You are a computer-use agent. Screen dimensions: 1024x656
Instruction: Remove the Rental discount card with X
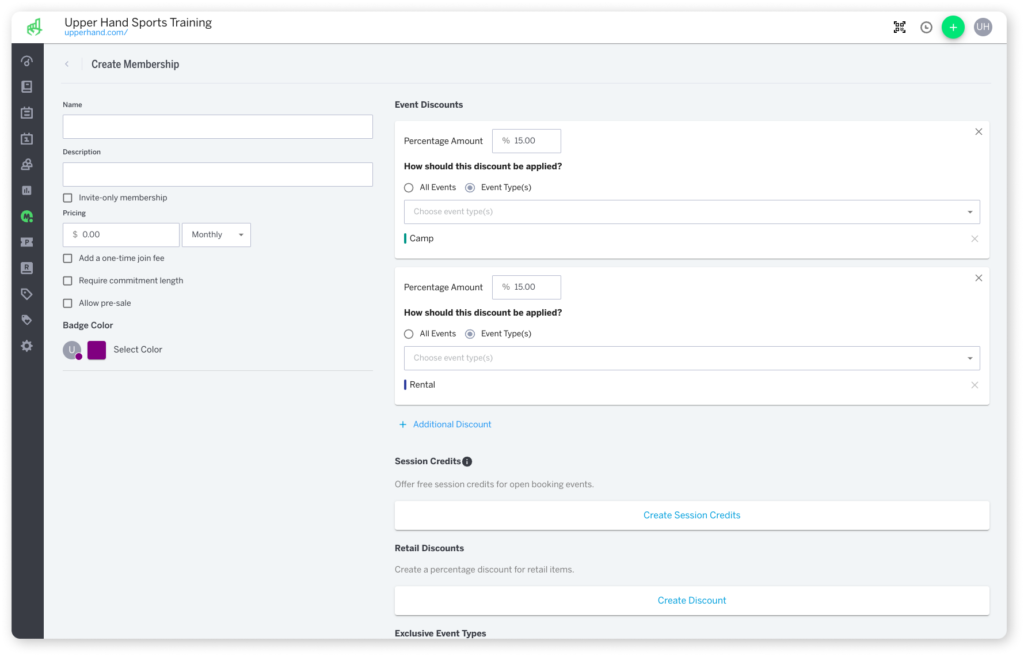click(978, 278)
